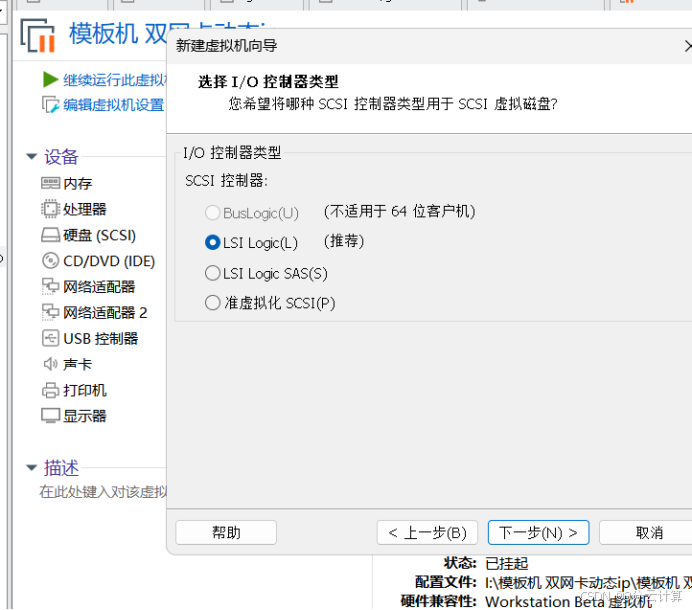
Task: Click the 选择 I/O 控制器类型 heading
Action: [268, 82]
